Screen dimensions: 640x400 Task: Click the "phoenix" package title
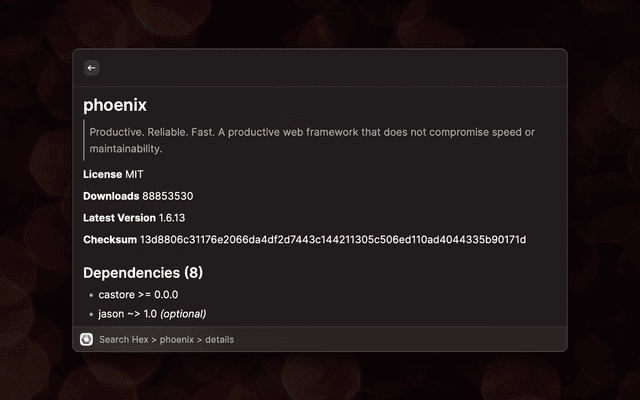coord(115,105)
